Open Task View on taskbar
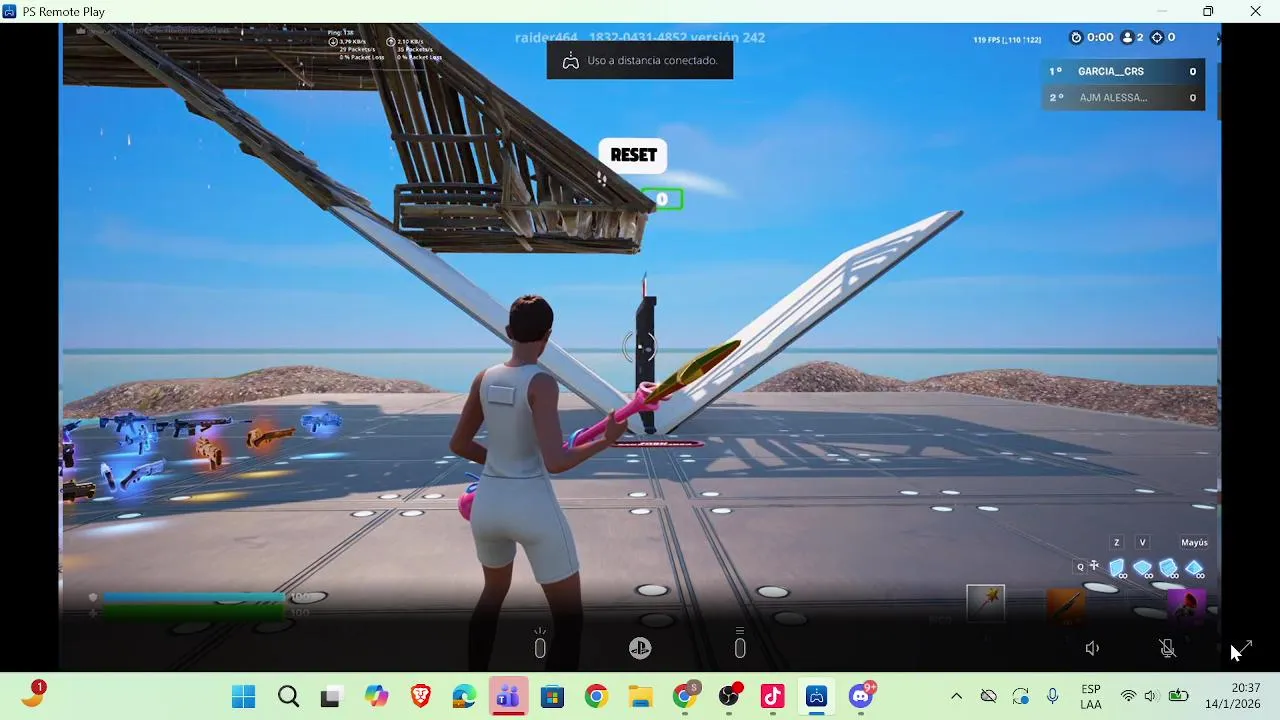This screenshot has height=720, width=1280. pyautogui.click(x=331, y=697)
